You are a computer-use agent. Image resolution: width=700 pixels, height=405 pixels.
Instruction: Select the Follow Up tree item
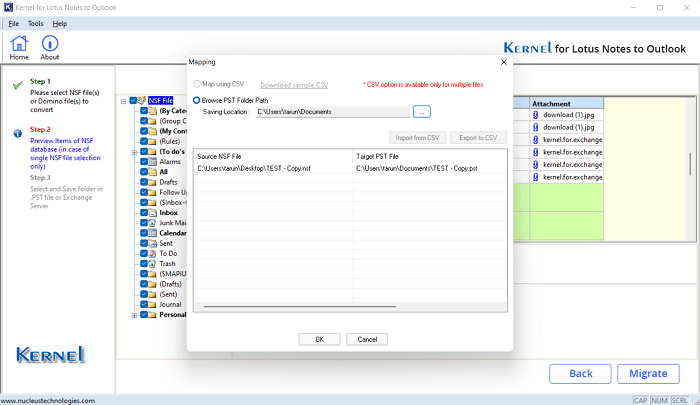tap(173, 192)
